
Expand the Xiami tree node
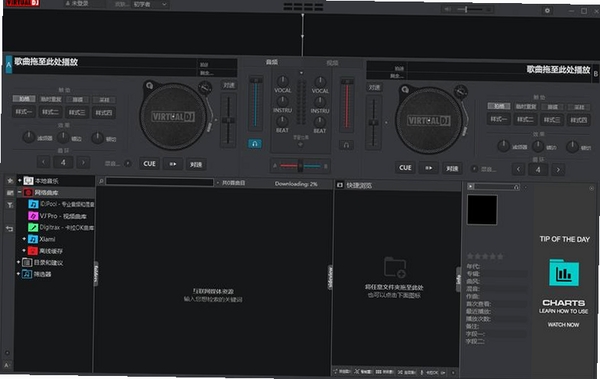pos(24,239)
